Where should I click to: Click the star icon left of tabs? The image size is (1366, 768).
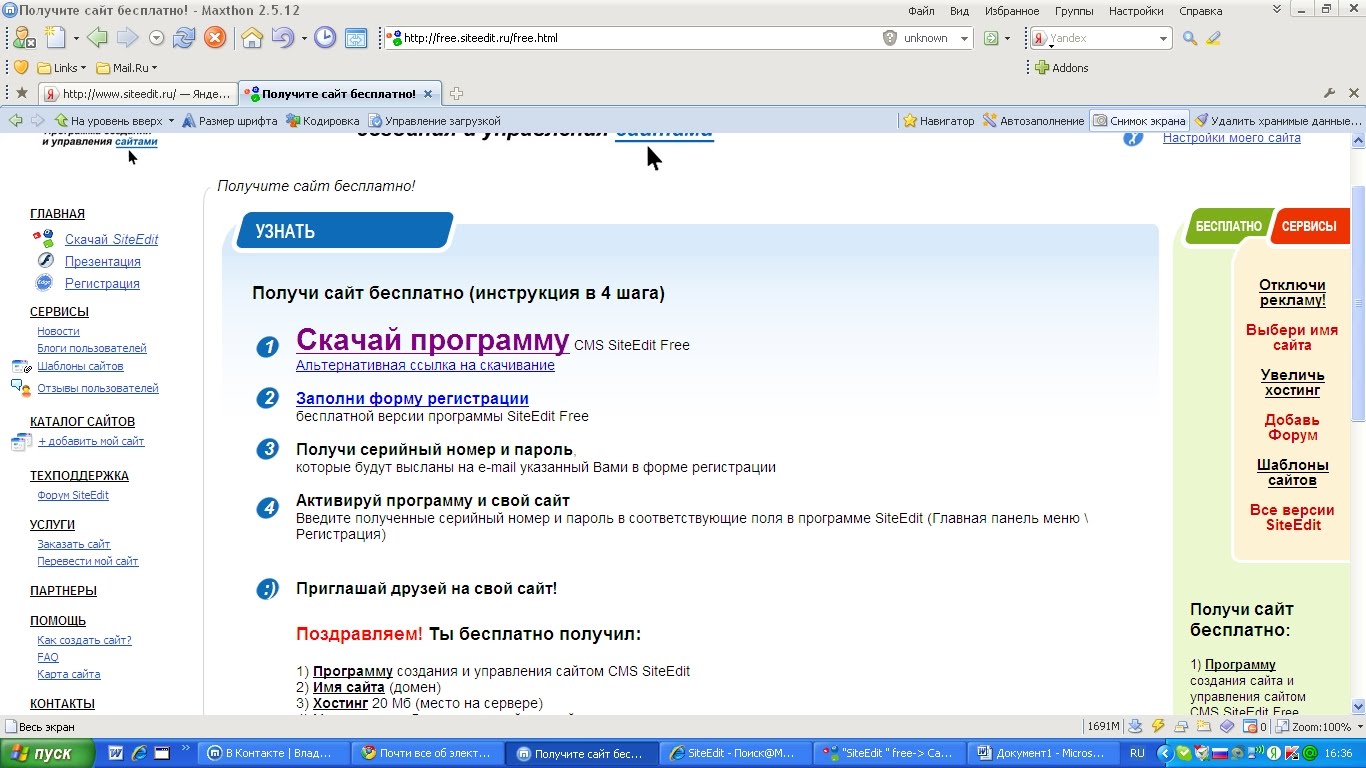(x=22, y=93)
